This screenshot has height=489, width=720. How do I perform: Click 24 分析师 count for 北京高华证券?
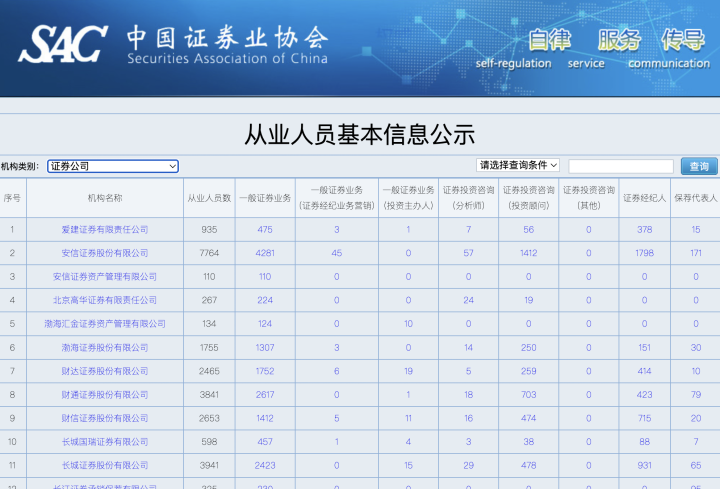(468, 300)
